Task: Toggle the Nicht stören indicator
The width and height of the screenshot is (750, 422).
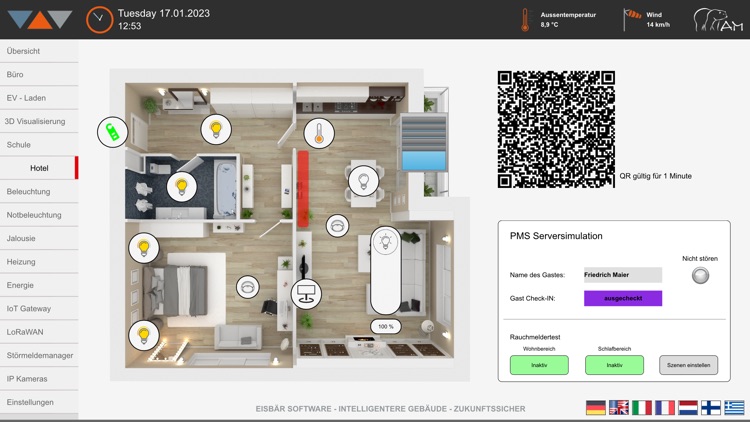Action: [700, 276]
